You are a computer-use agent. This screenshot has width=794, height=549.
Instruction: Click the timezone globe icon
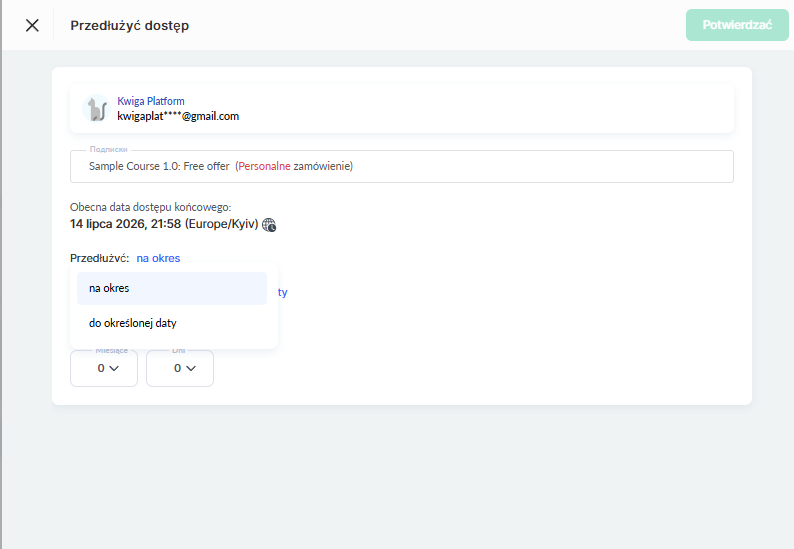269,225
